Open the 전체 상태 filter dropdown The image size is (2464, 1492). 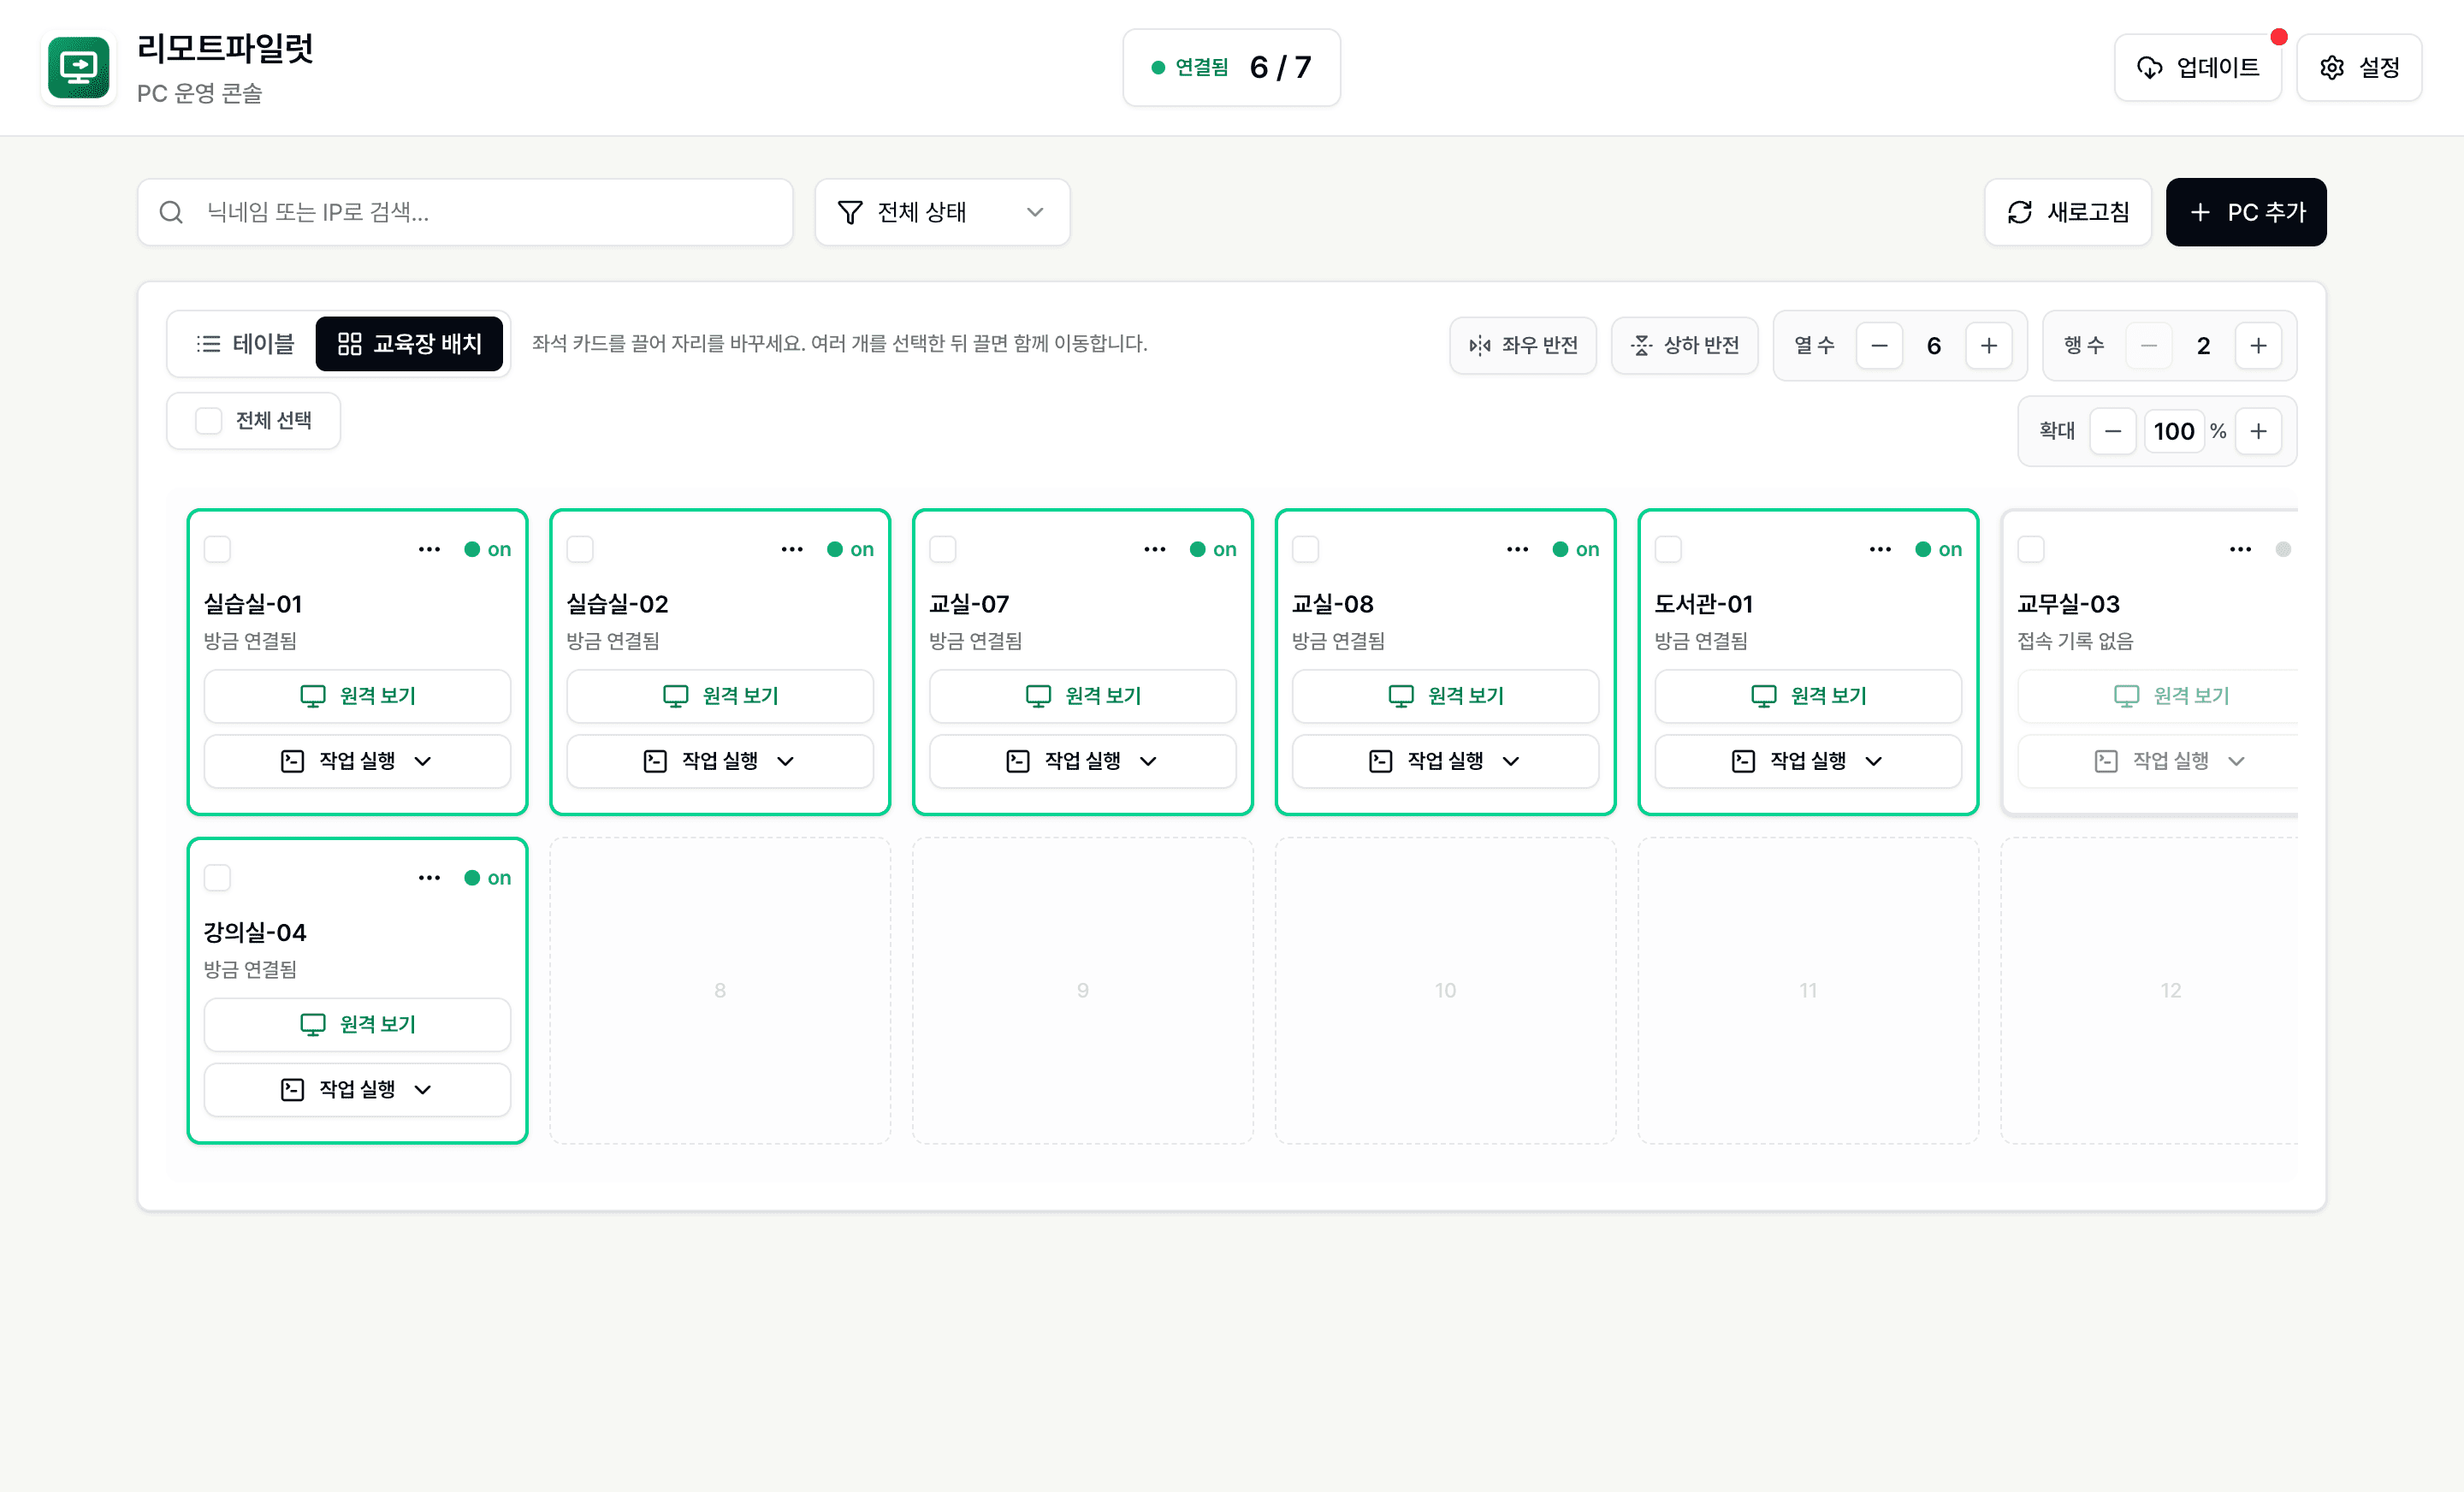point(942,212)
